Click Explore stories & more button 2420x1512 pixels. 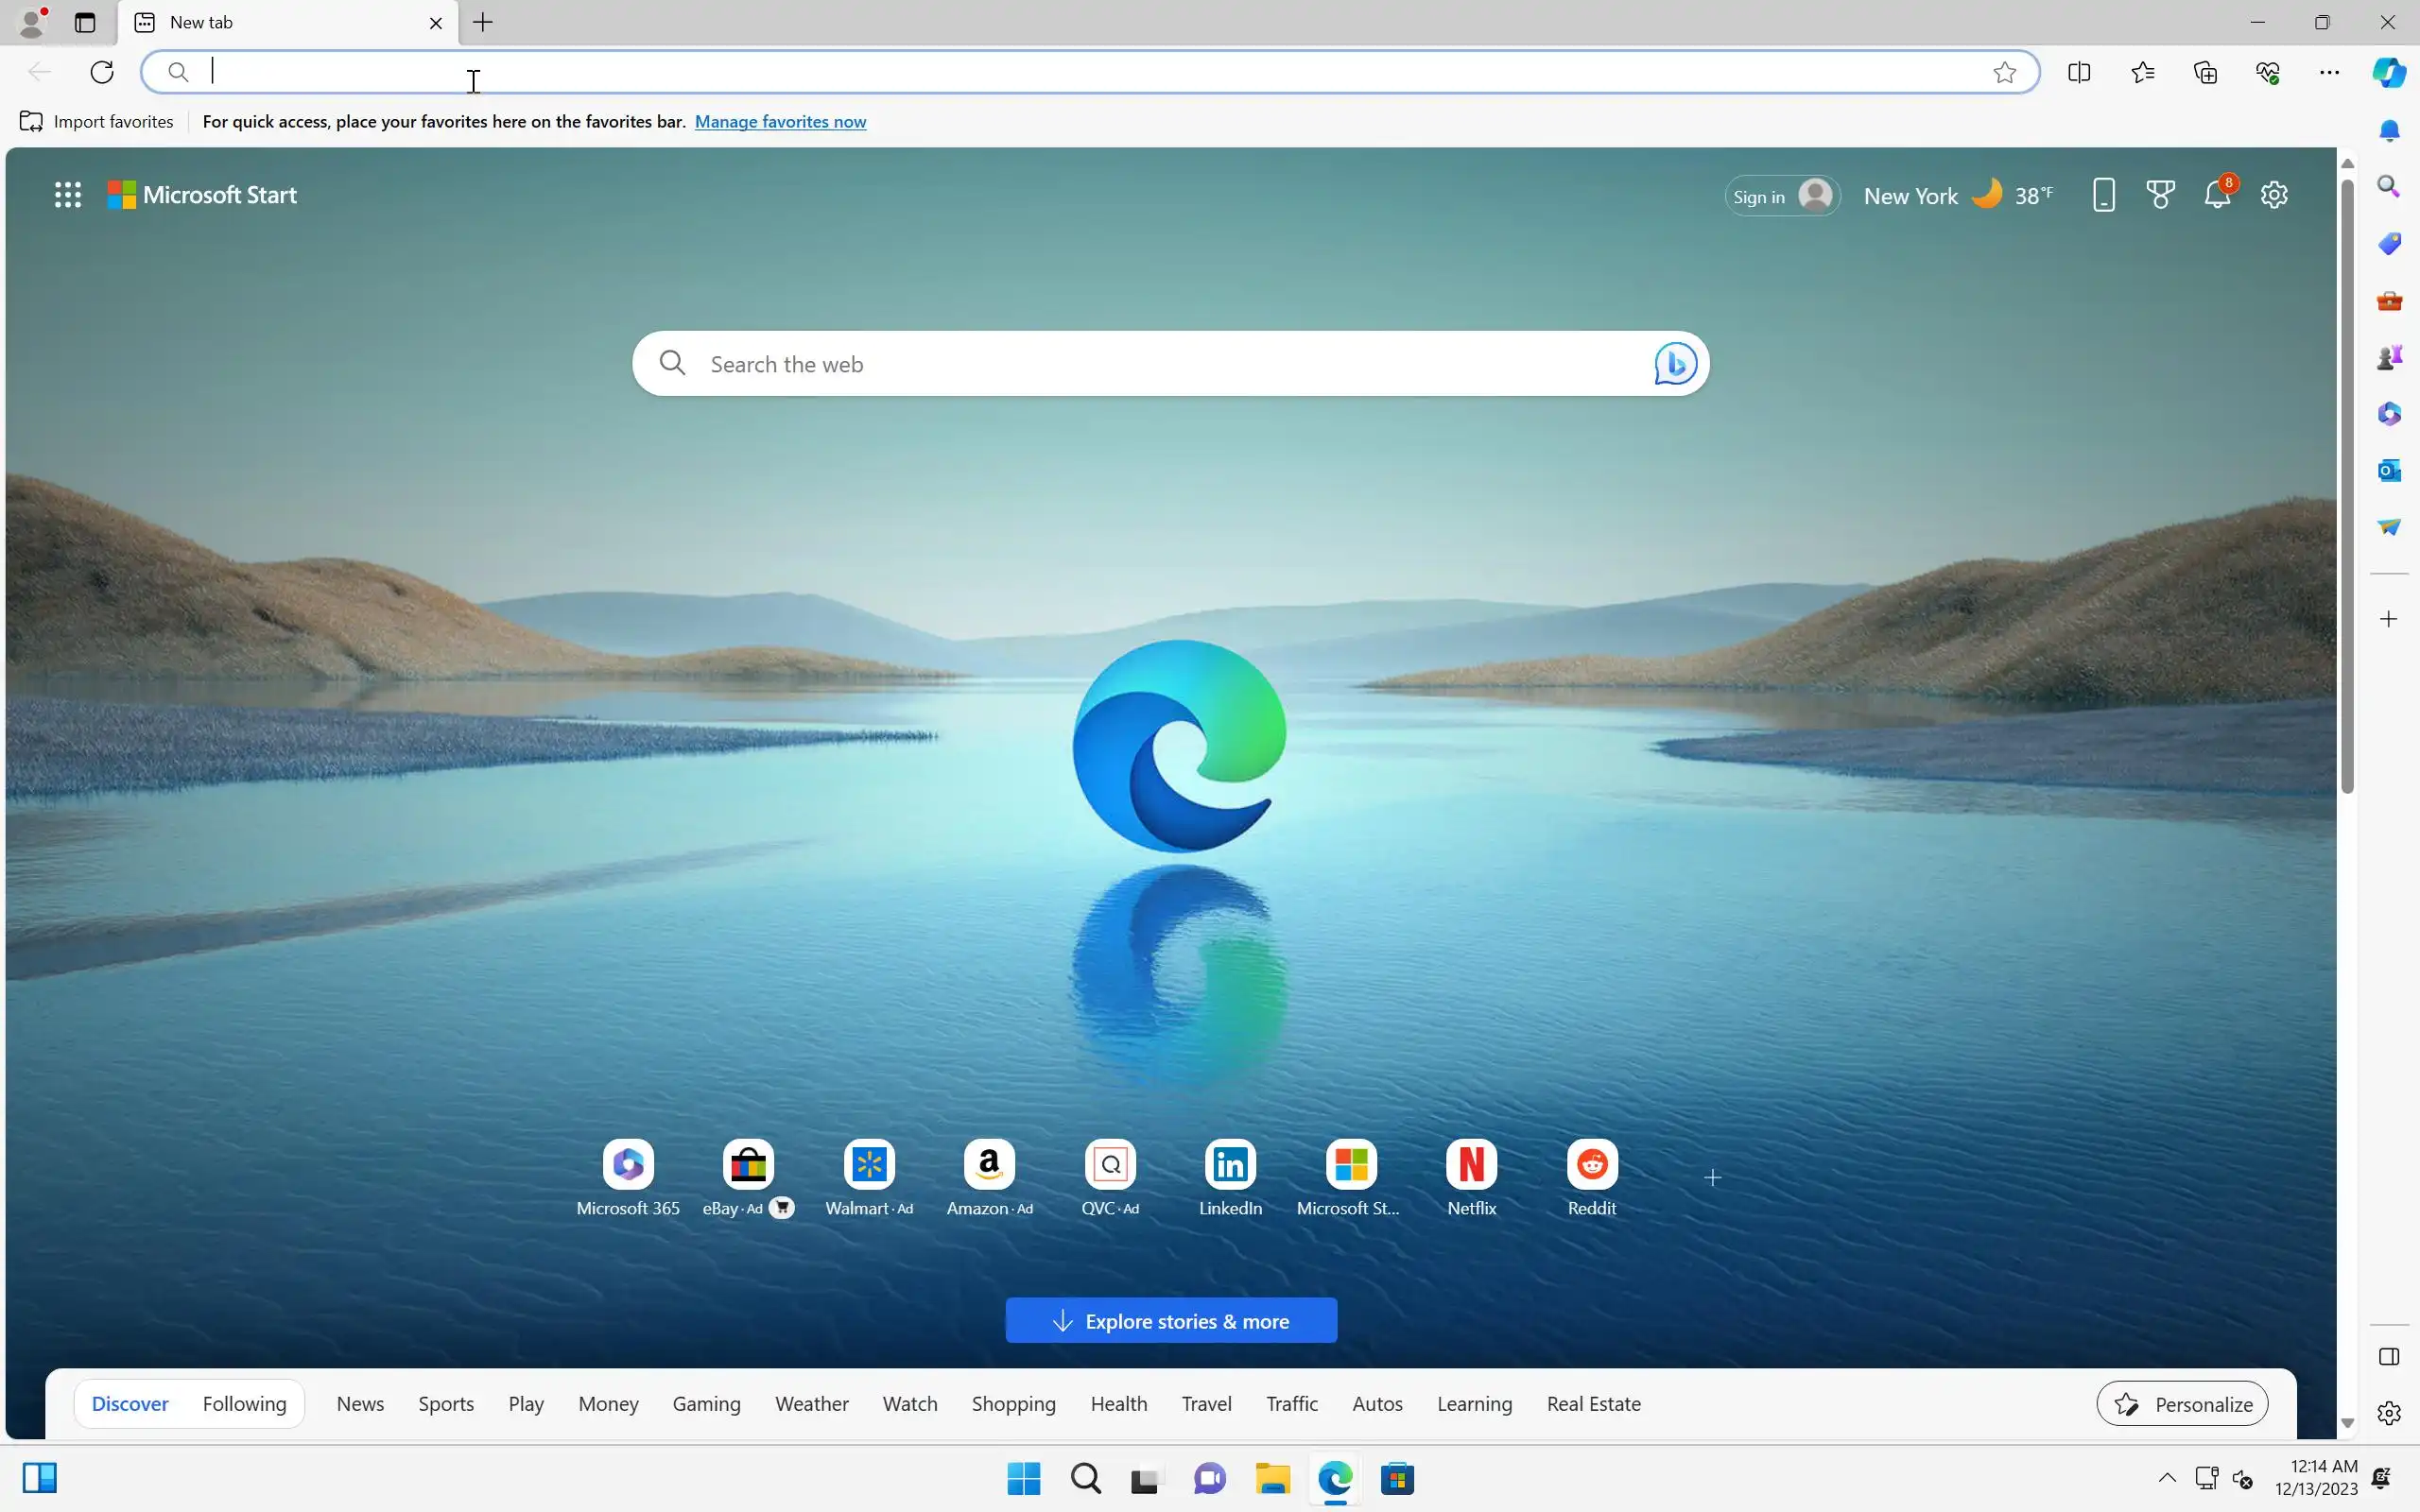pos(1171,1321)
